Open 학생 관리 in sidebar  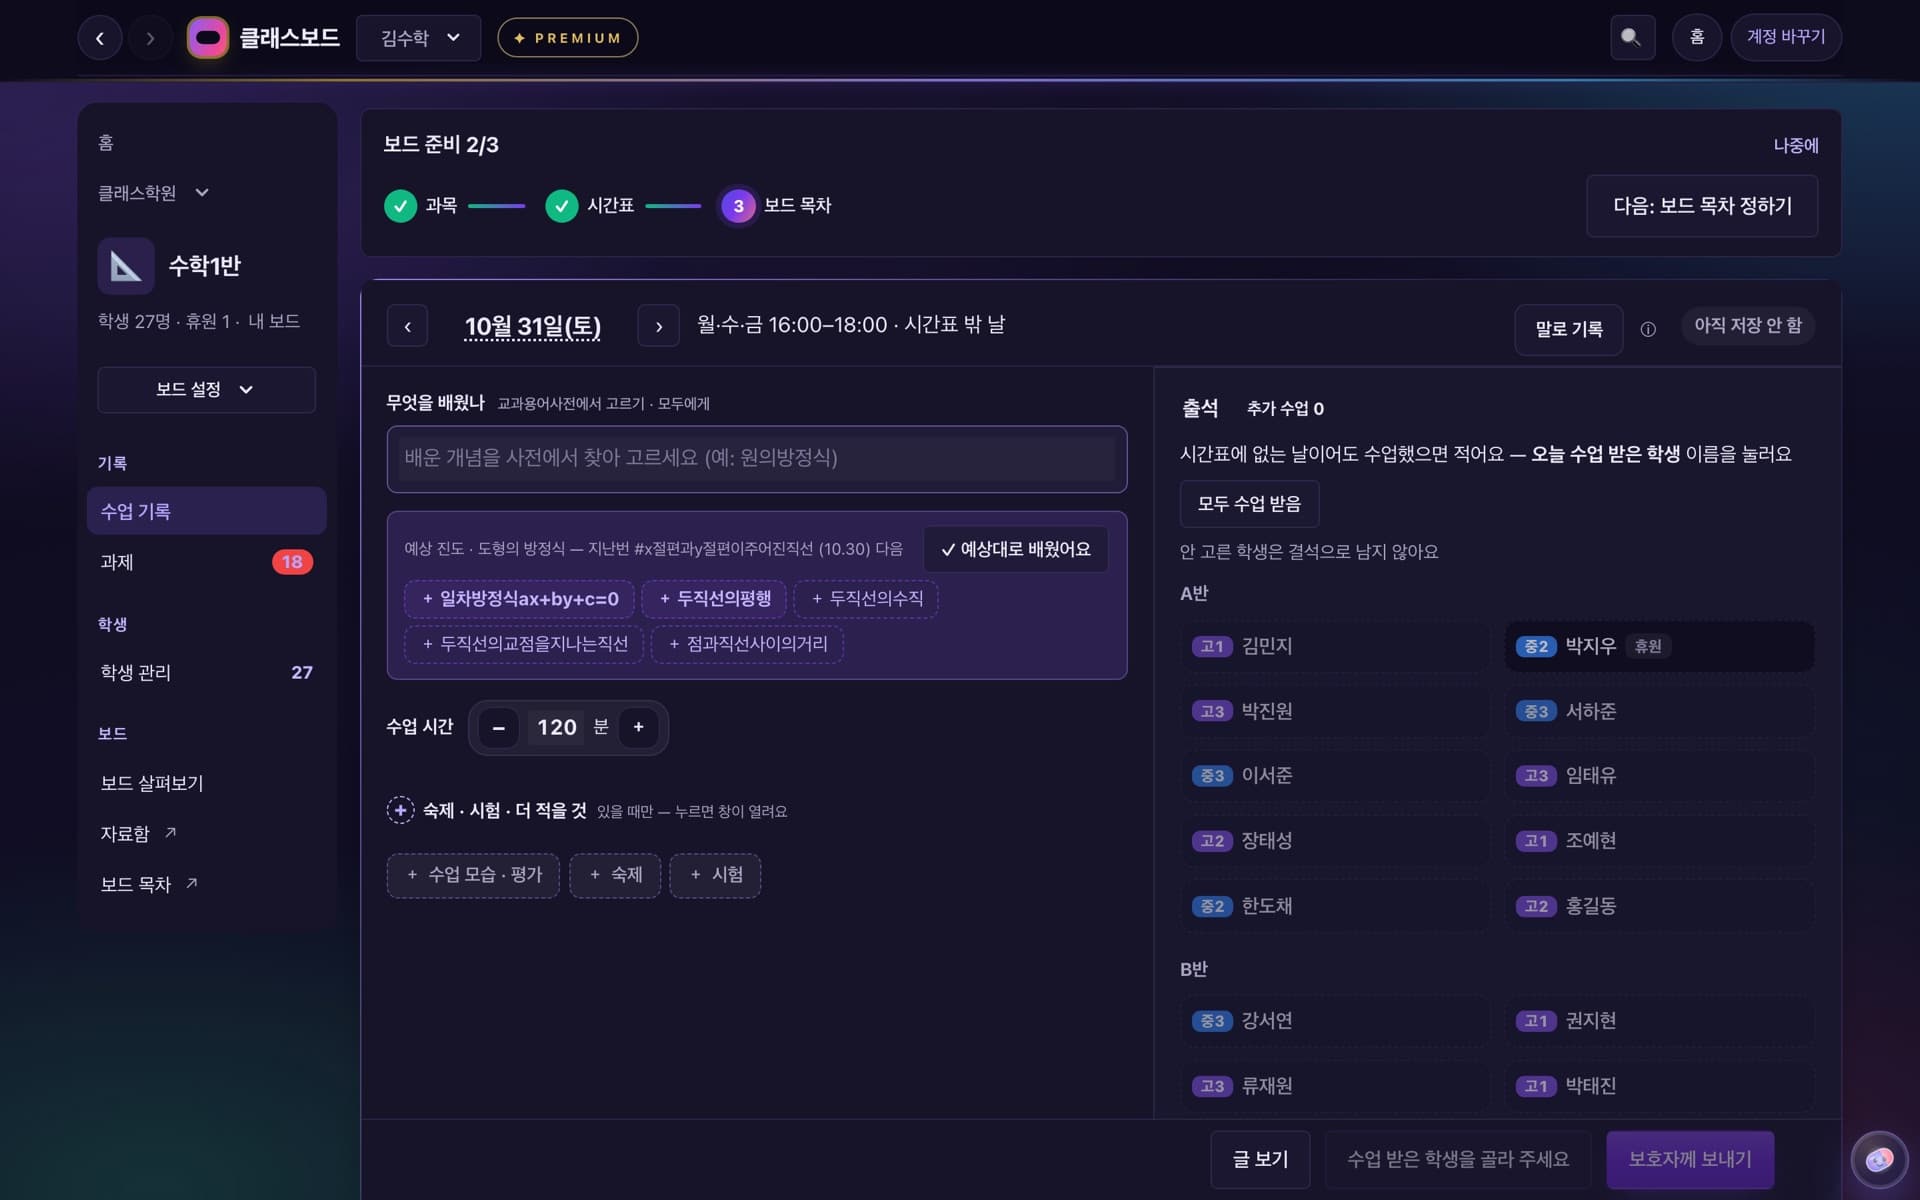click(x=206, y=672)
